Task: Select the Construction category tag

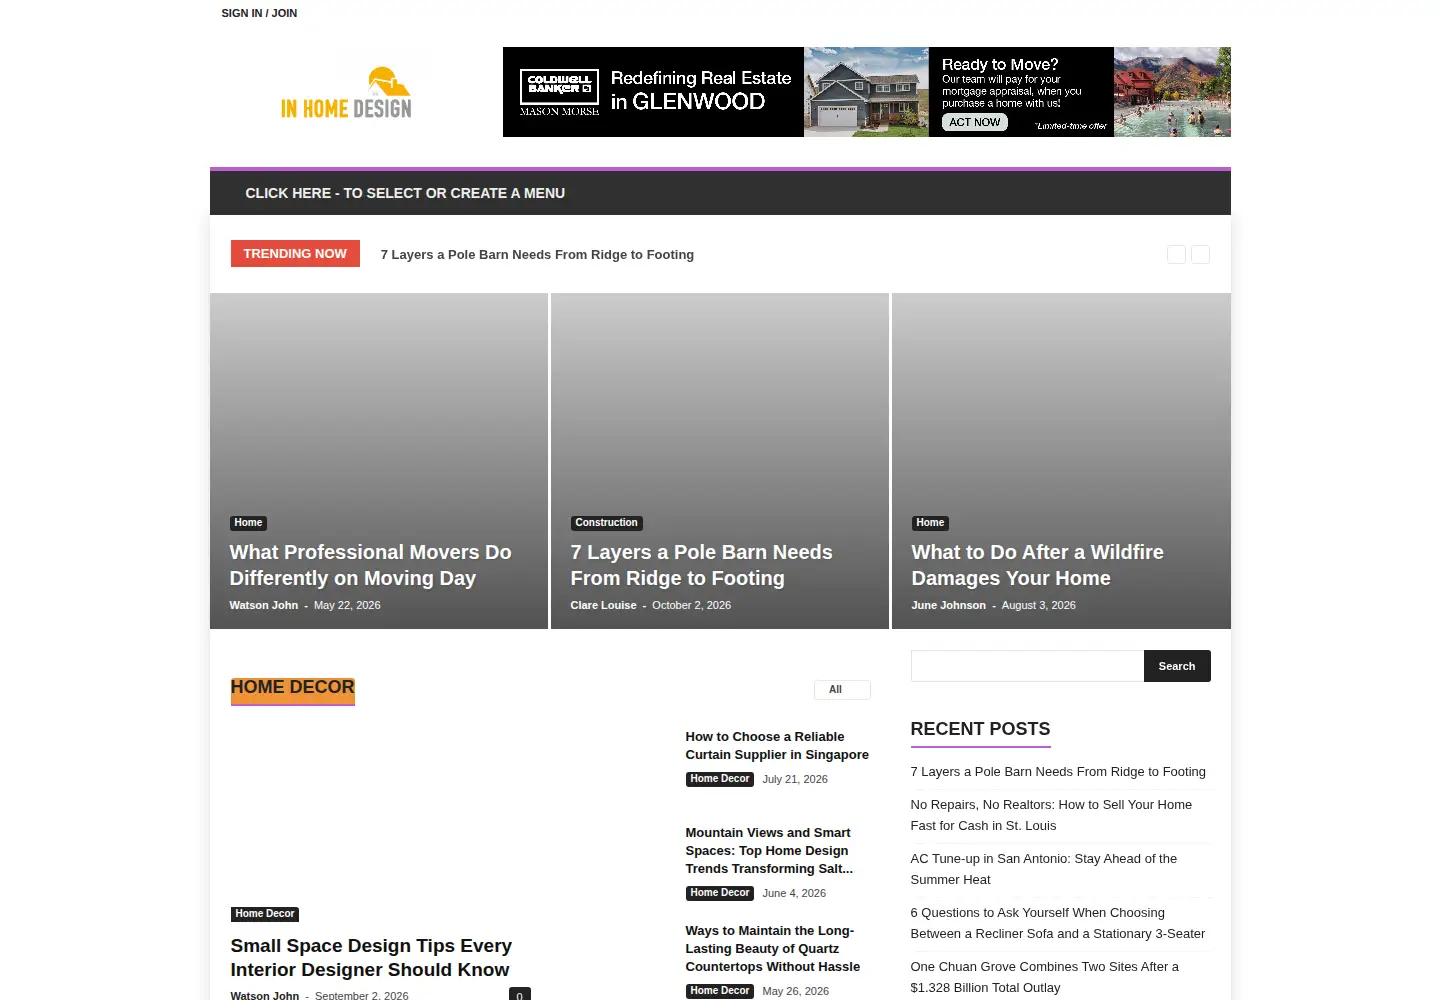Action: (606, 523)
